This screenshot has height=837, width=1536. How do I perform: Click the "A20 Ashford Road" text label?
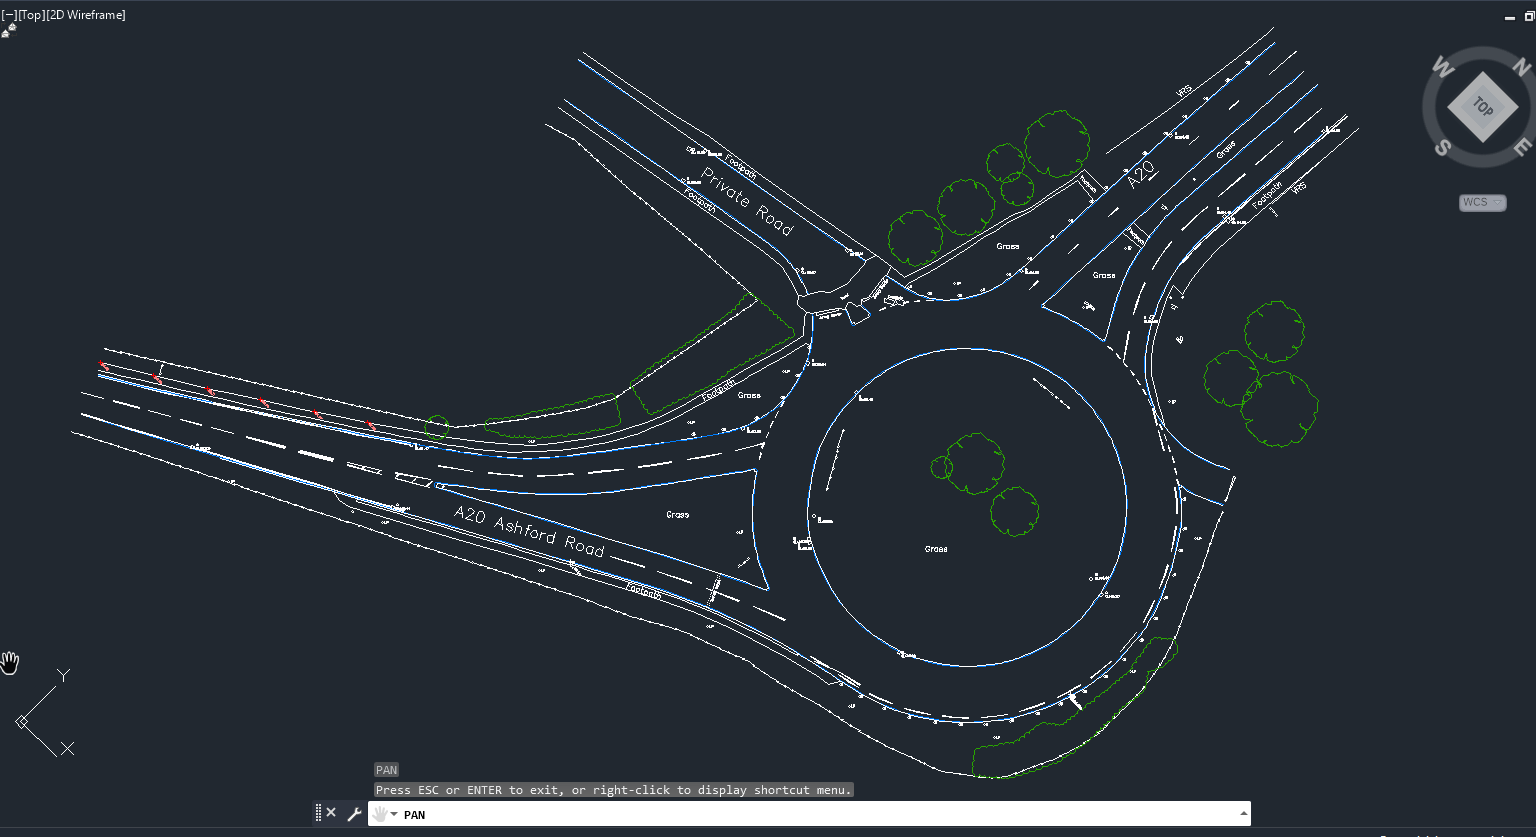pyautogui.click(x=529, y=532)
